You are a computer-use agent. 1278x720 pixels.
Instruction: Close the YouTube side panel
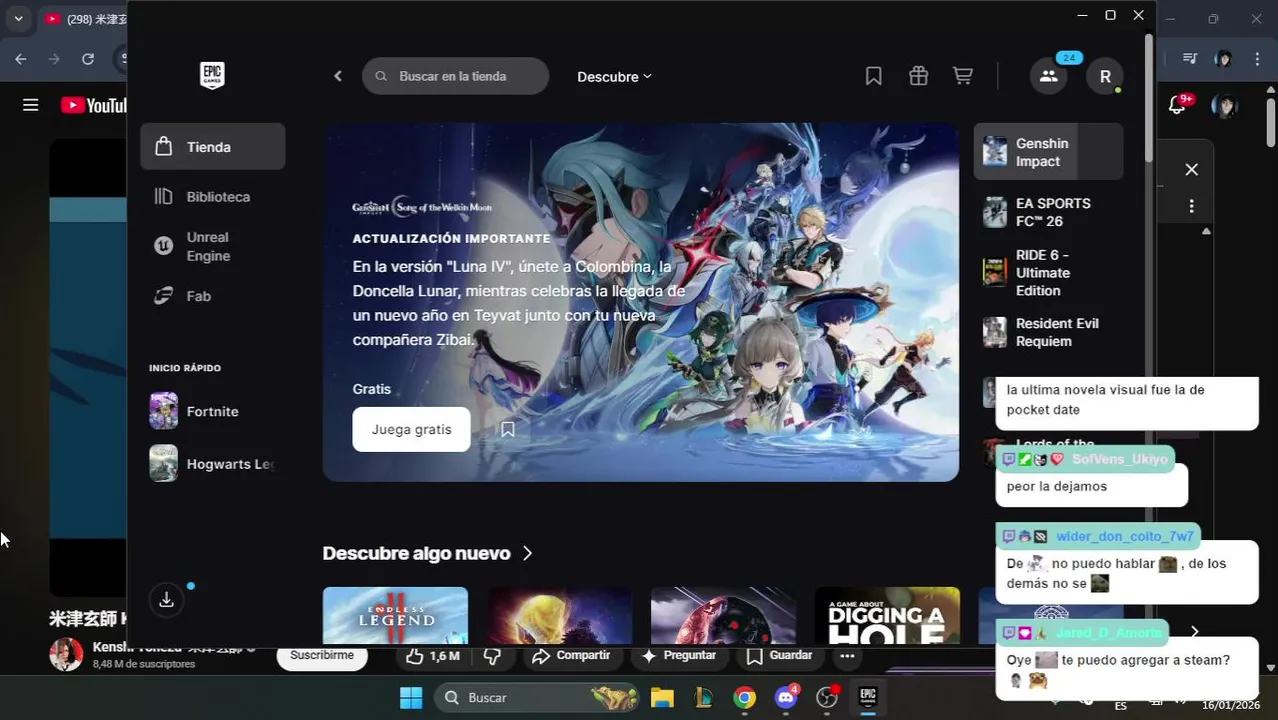tap(1191, 170)
